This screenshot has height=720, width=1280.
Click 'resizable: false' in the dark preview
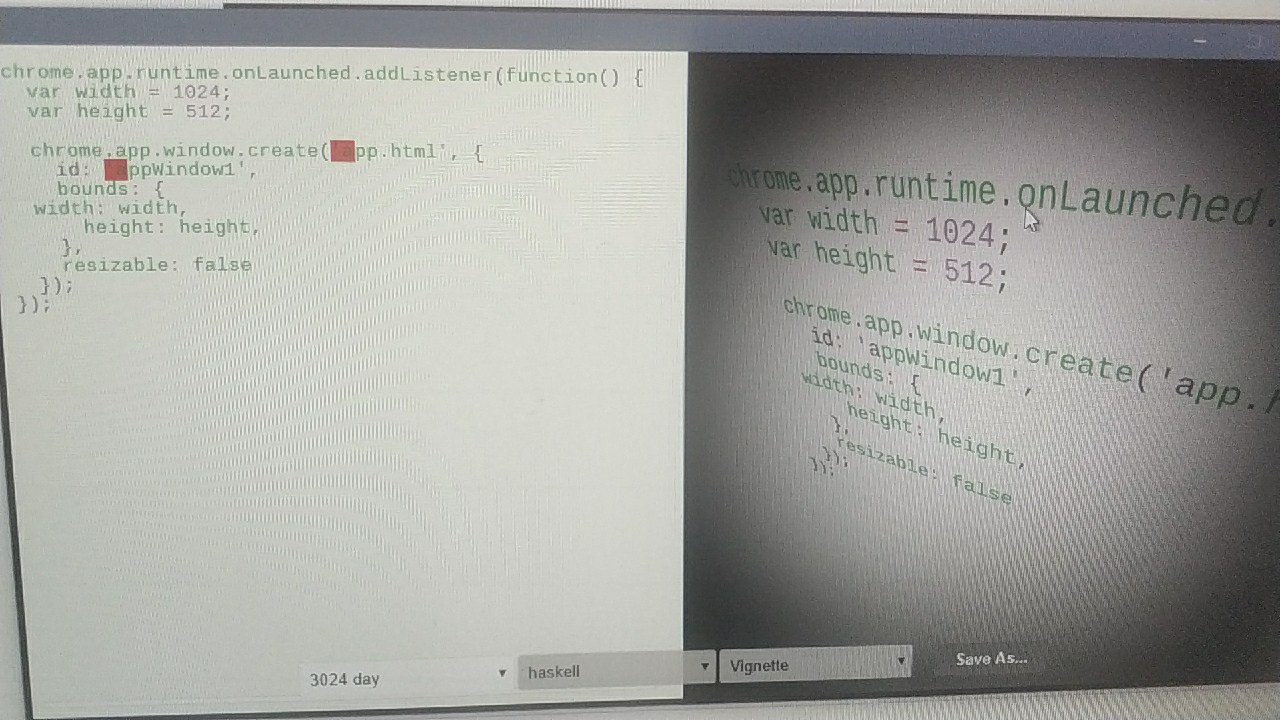click(x=923, y=470)
